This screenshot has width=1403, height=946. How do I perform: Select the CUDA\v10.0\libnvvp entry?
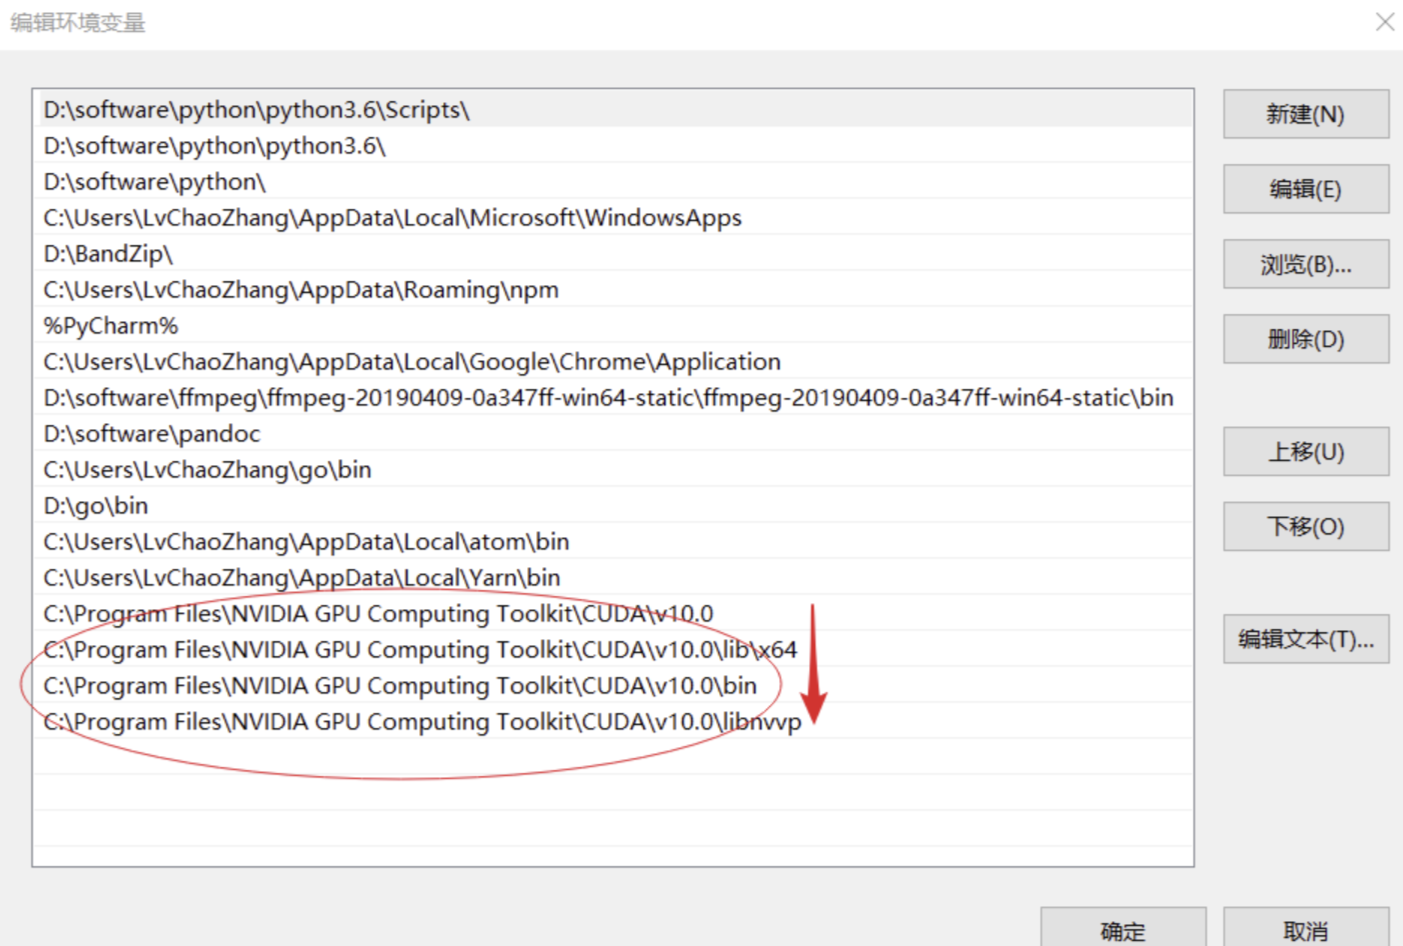point(613,721)
